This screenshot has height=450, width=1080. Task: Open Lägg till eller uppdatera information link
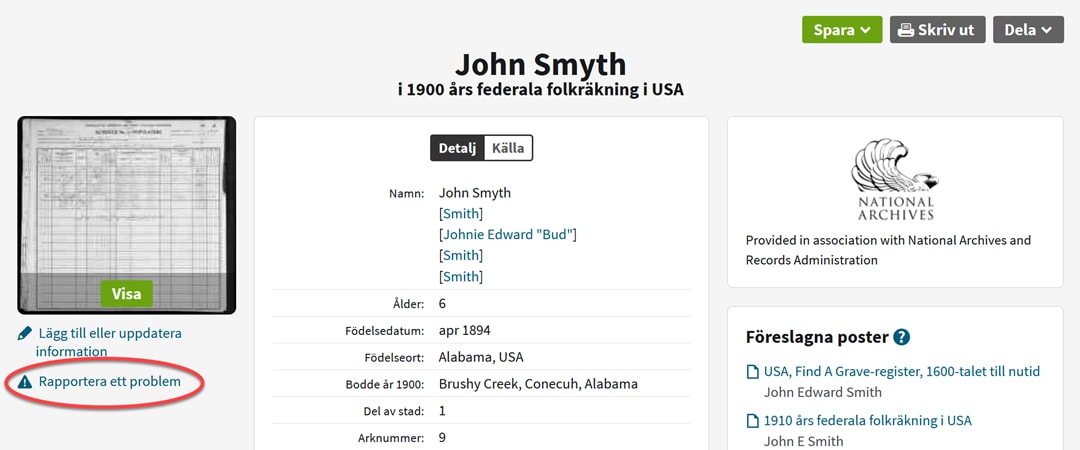[109, 342]
